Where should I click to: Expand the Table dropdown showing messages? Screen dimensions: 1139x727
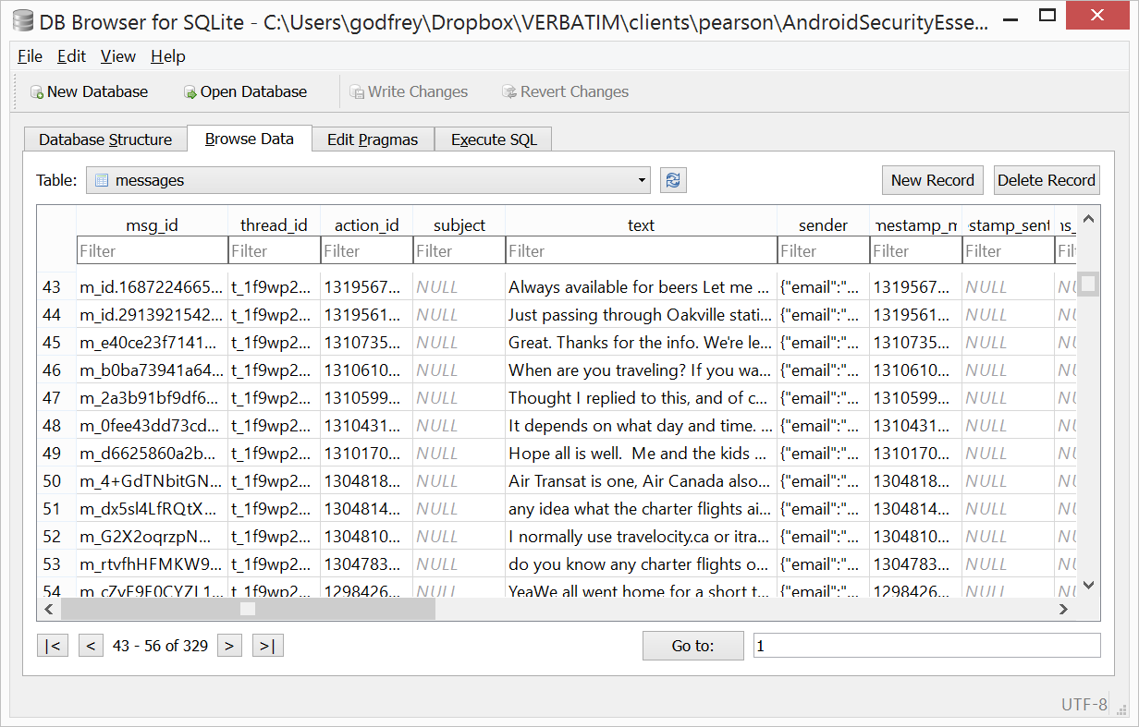[x=368, y=180]
